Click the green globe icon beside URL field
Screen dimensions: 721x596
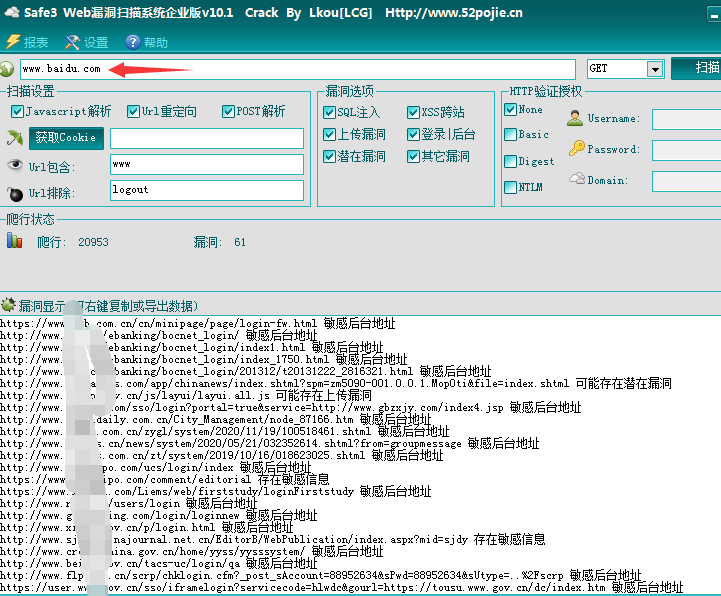[x=7, y=69]
